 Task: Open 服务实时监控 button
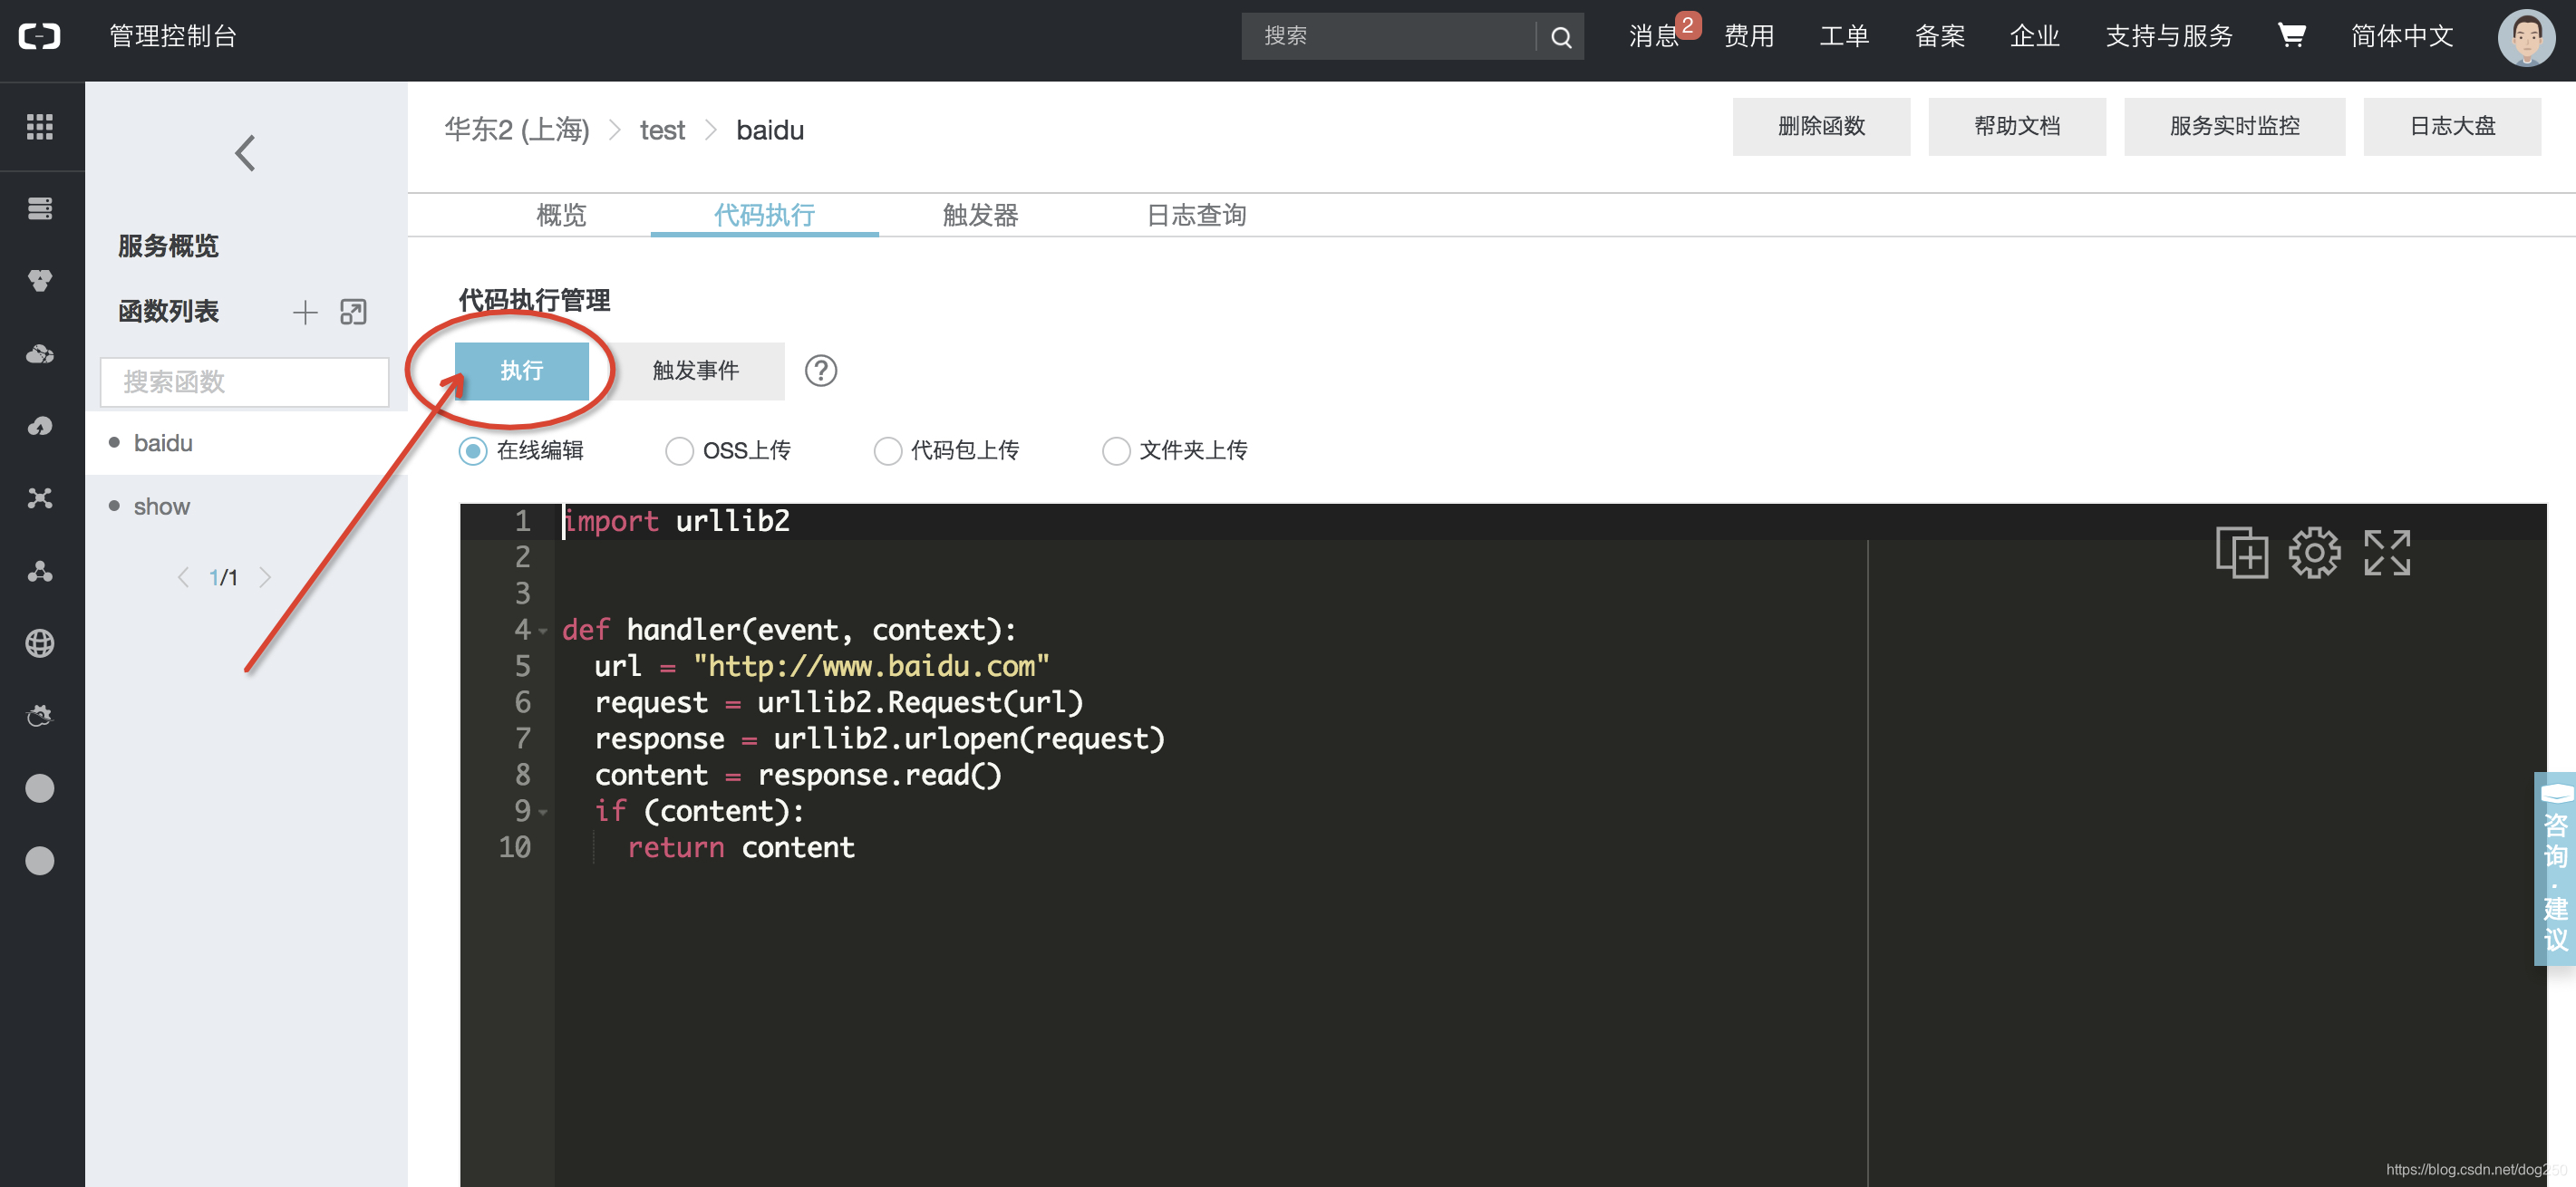tap(2234, 126)
